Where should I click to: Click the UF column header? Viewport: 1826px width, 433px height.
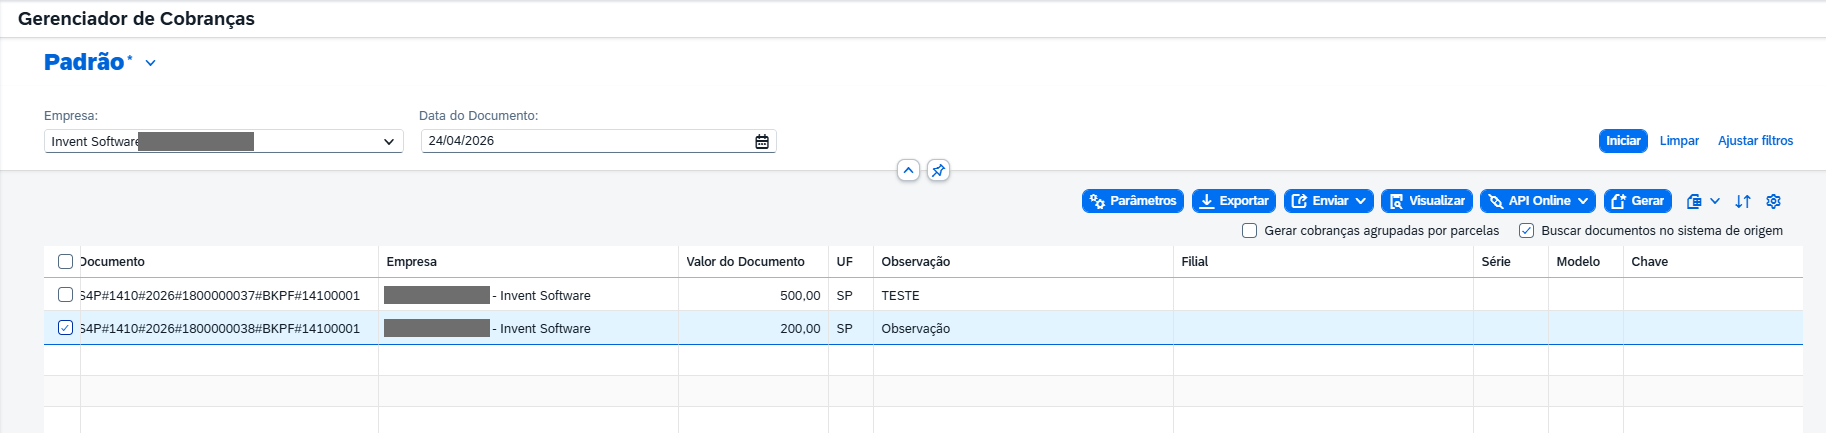pos(851,262)
